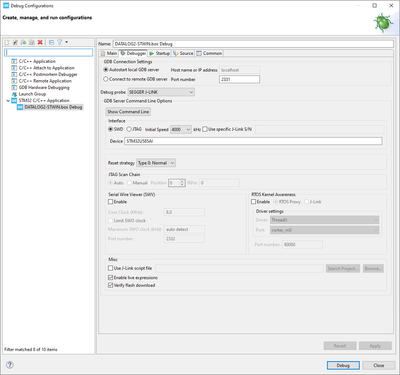
Task: Switch to the Common tab
Action: coord(209,53)
